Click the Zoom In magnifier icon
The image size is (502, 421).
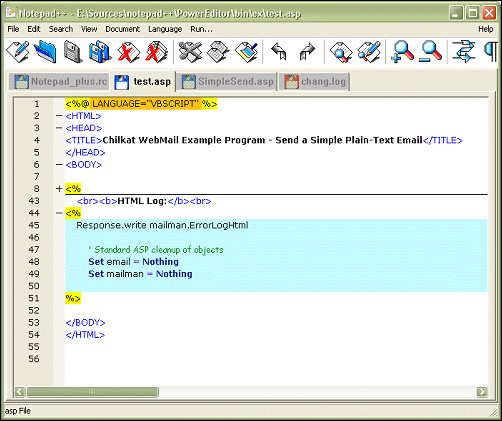pos(403,52)
